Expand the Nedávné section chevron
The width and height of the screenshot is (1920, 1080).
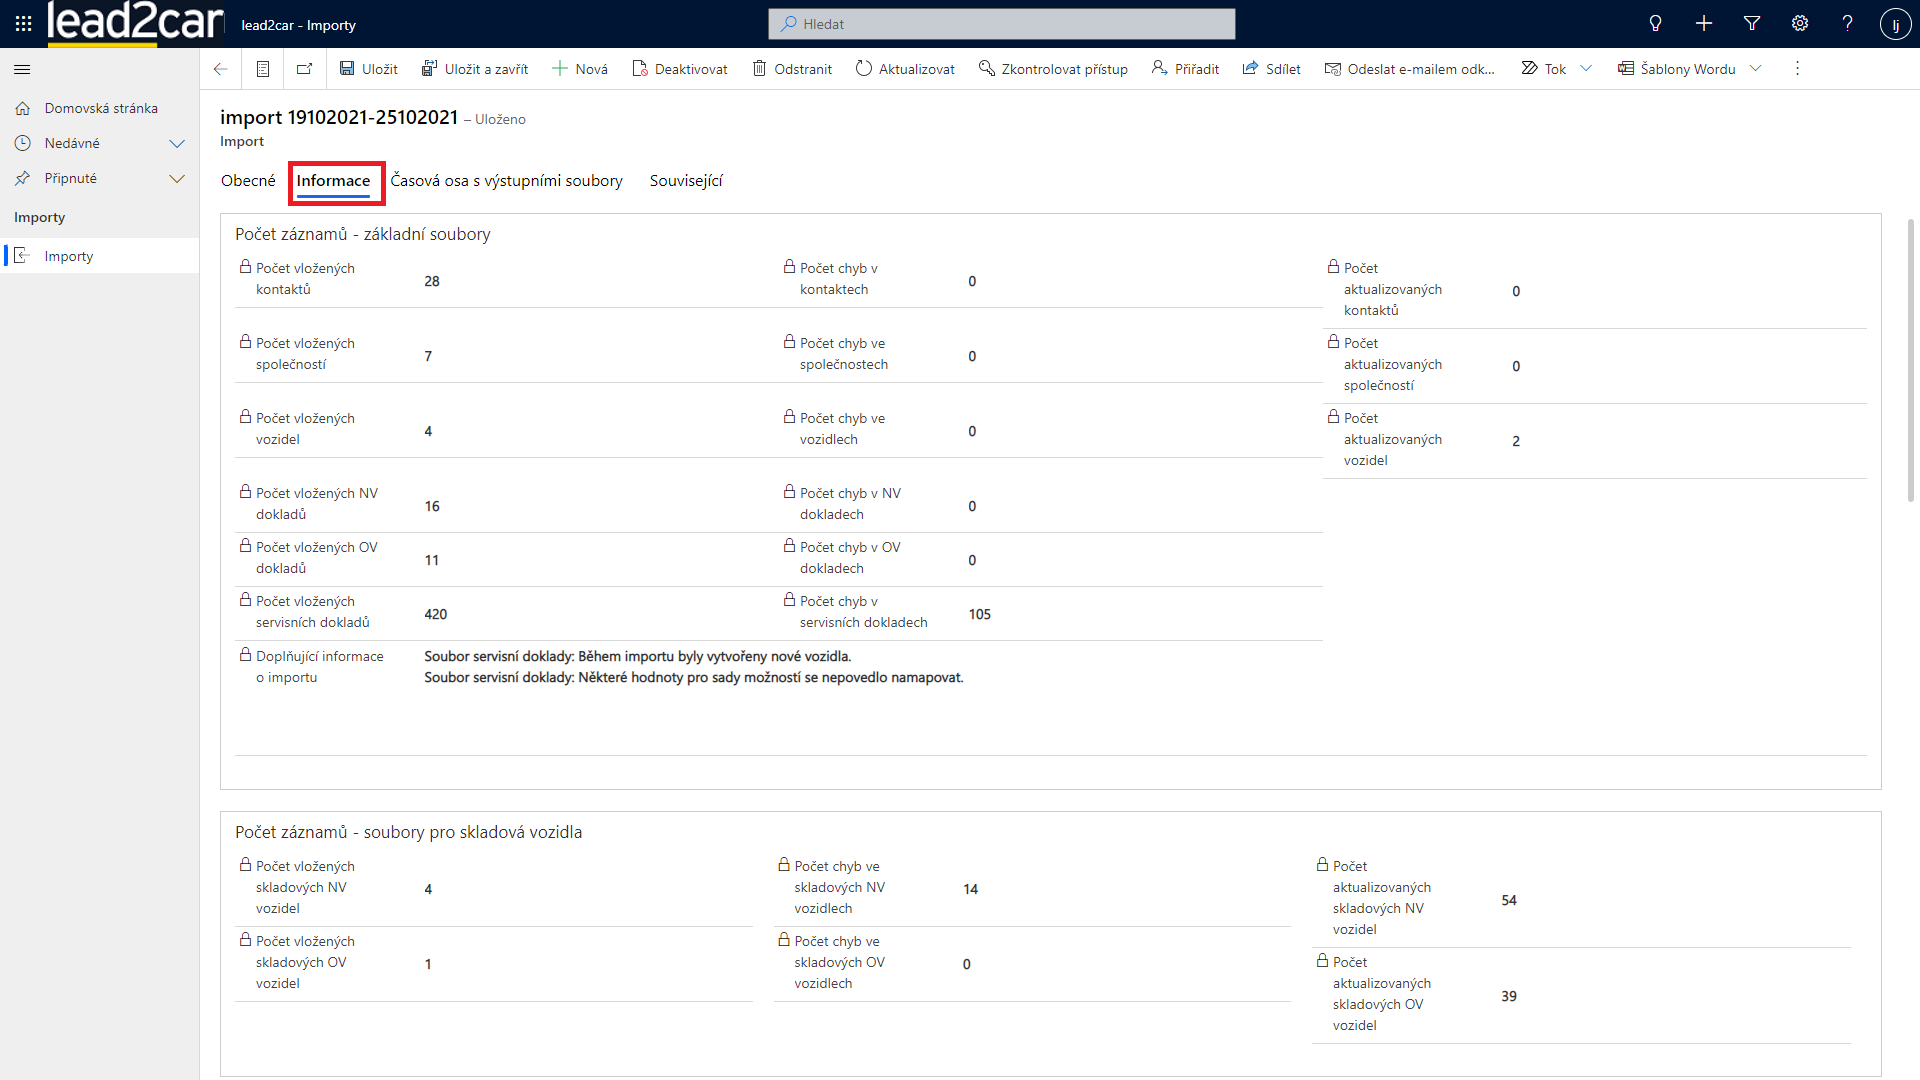pyautogui.click(x=177, y=144)
